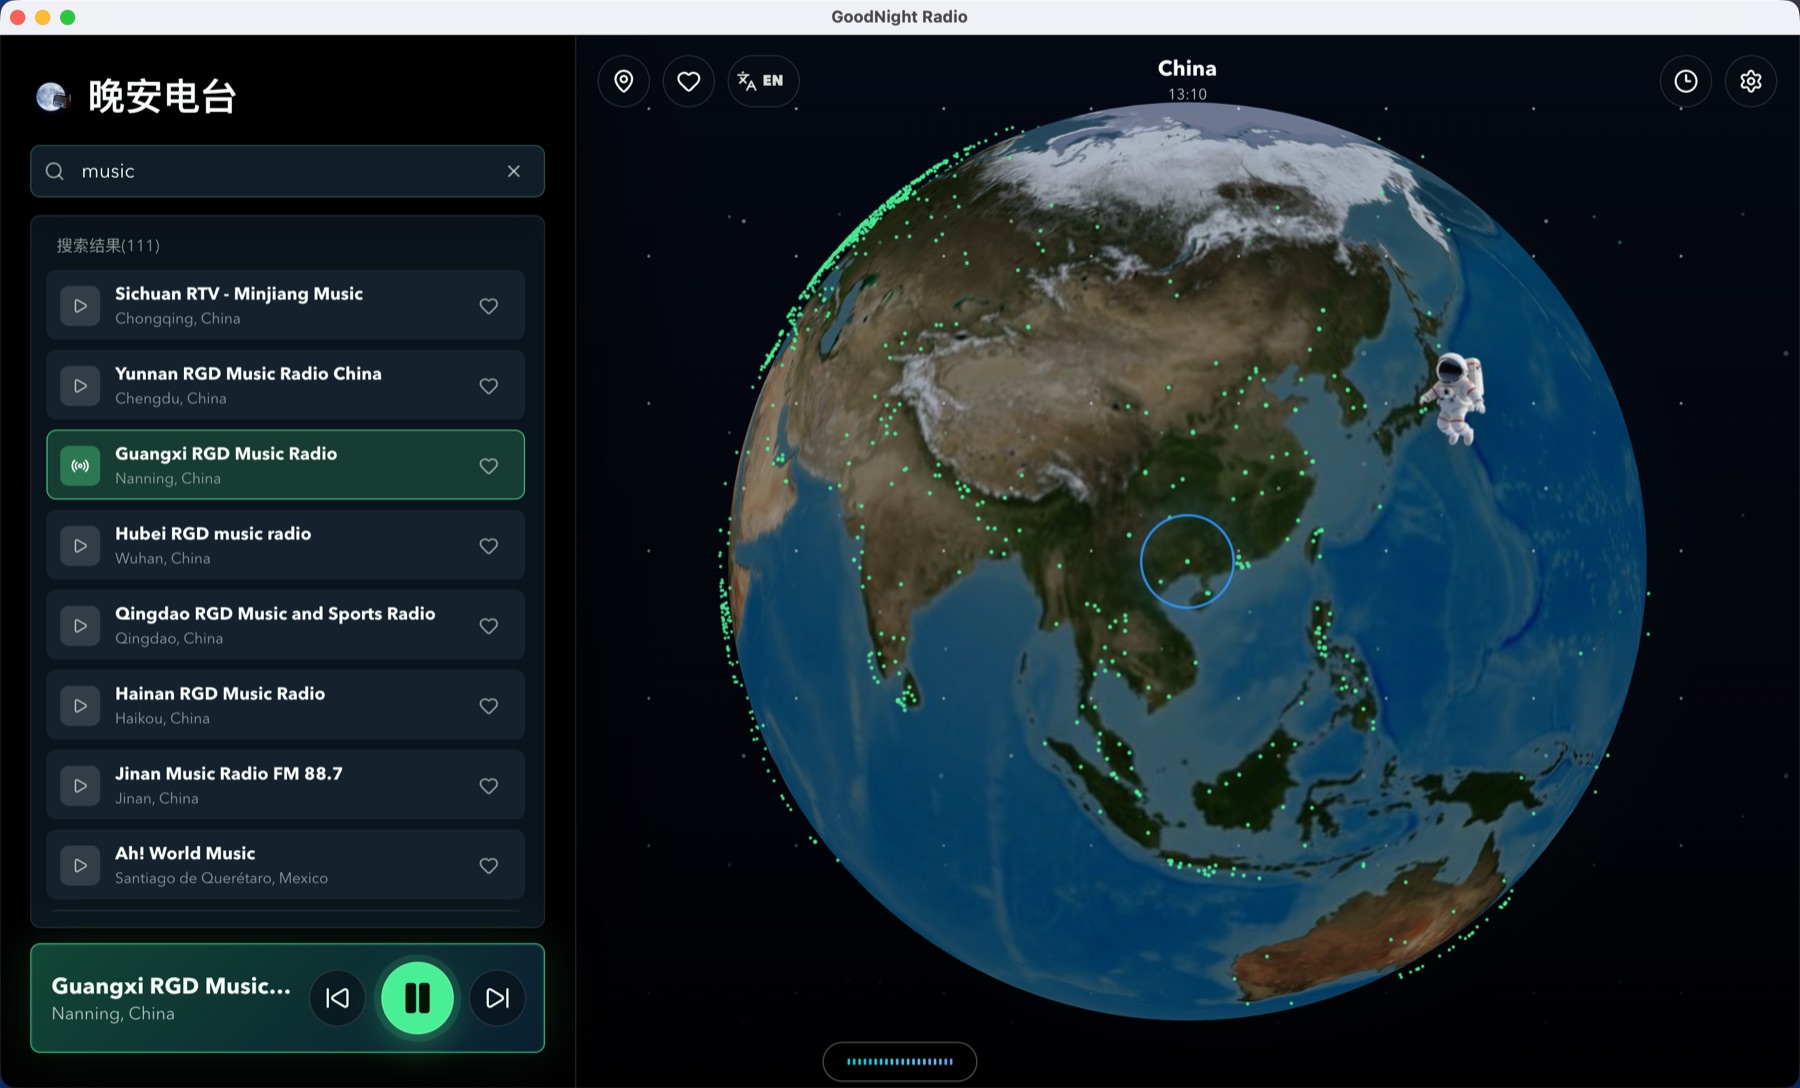
Task: Click Guangxi RGD Music Radio broadcasting icon
Action: coord(80,466)
